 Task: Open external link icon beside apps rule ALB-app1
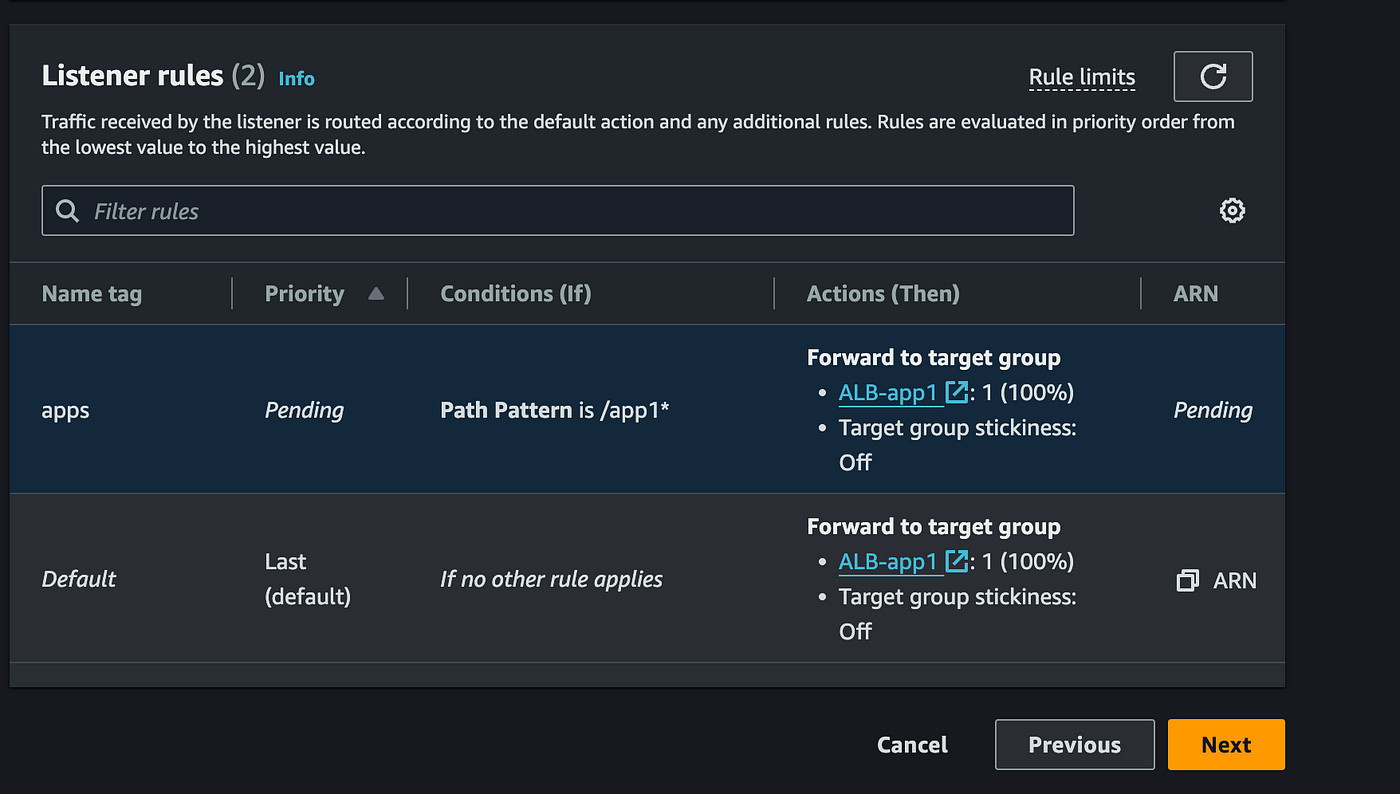(957, 392)
